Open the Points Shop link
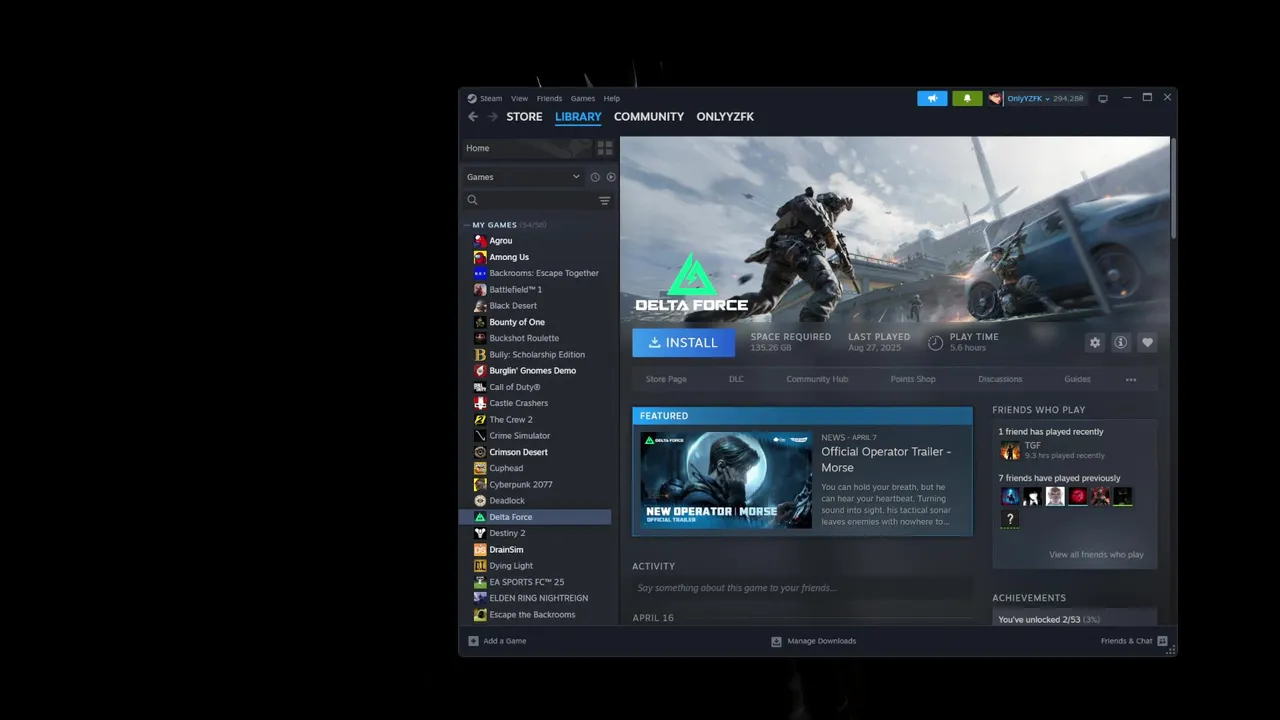 [913, 380]
